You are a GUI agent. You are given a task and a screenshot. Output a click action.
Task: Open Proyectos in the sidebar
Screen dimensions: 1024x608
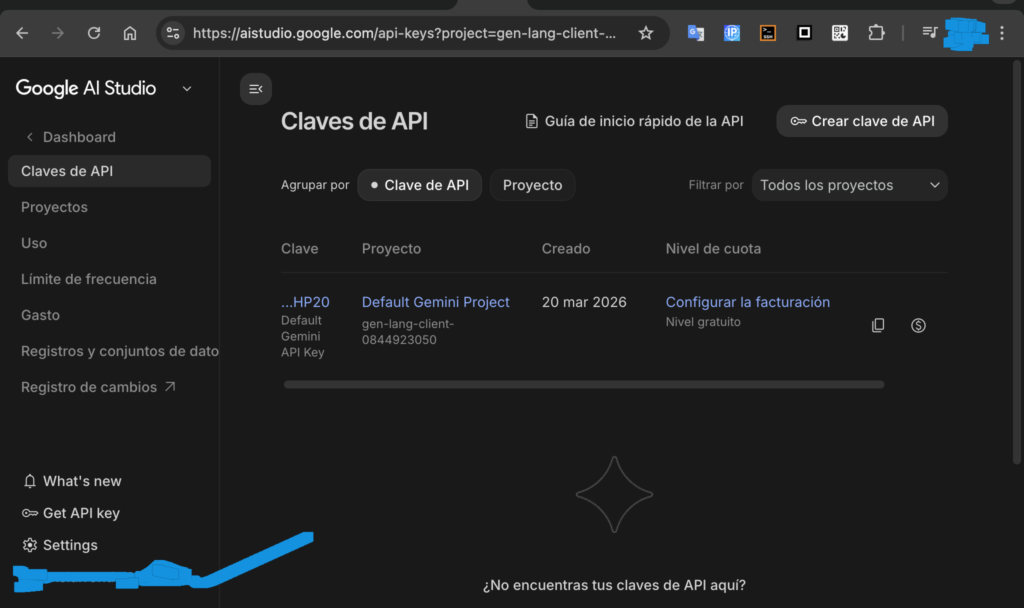click(54, 207)
